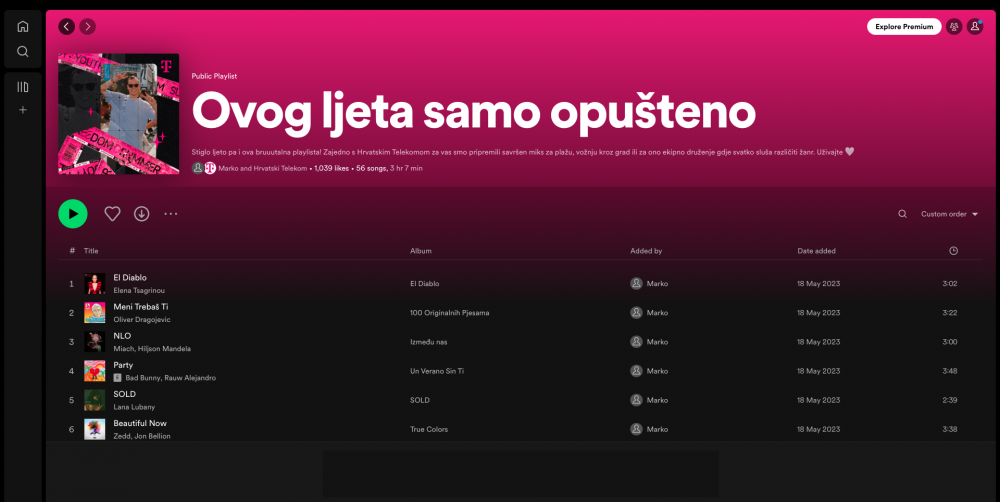Open artists Miach, Hiljson Mandela
The height and width of the screenshot is (502, 1000).
[152, 349]
